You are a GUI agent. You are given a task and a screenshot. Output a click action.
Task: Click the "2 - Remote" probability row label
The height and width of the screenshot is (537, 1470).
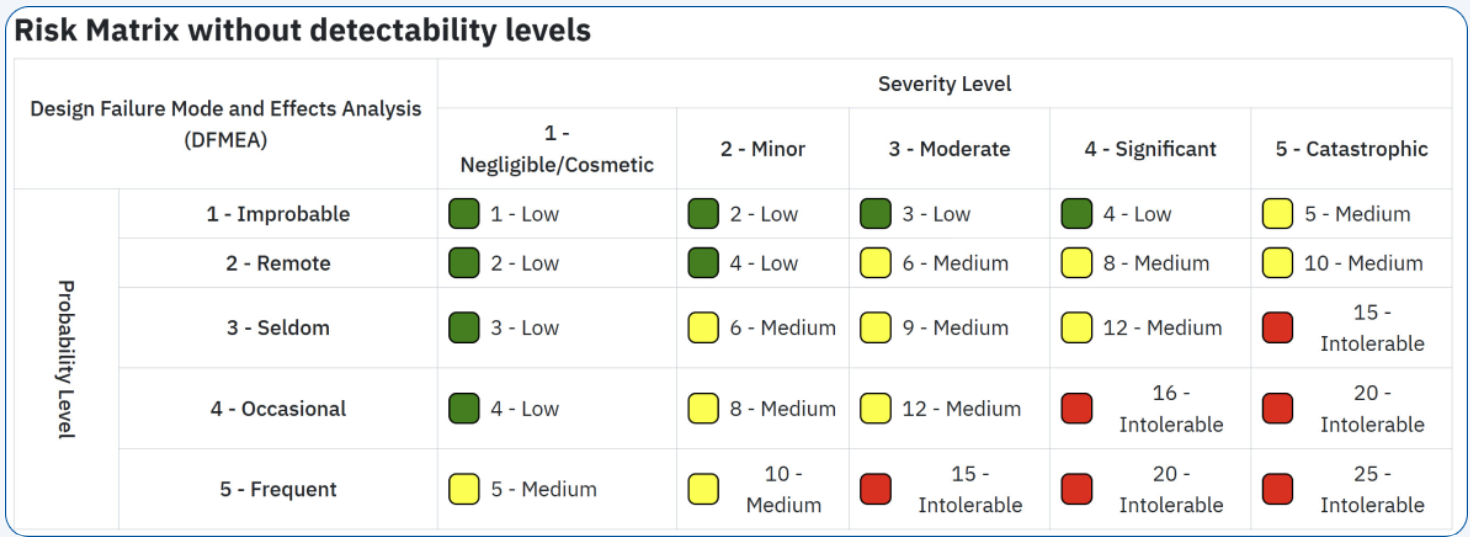pos(278,264)
